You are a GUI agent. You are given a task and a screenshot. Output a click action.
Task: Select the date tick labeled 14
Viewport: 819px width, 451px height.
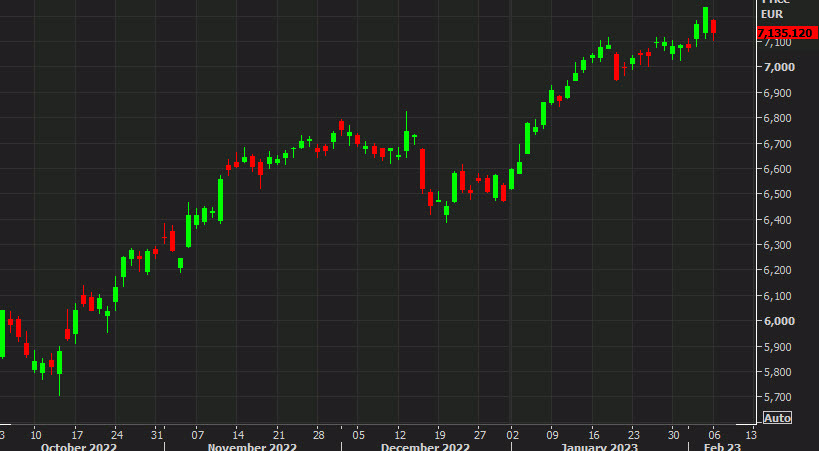tap(238, 435)
